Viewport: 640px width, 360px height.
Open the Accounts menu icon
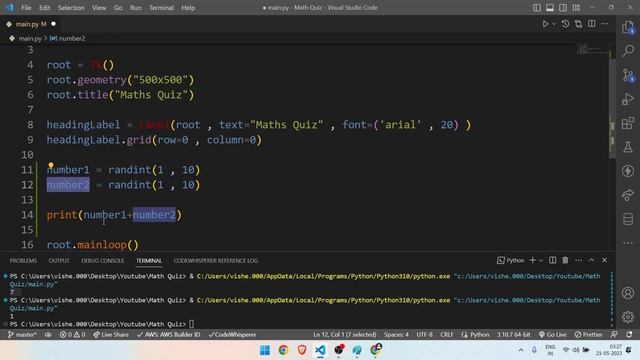point(628,293)
